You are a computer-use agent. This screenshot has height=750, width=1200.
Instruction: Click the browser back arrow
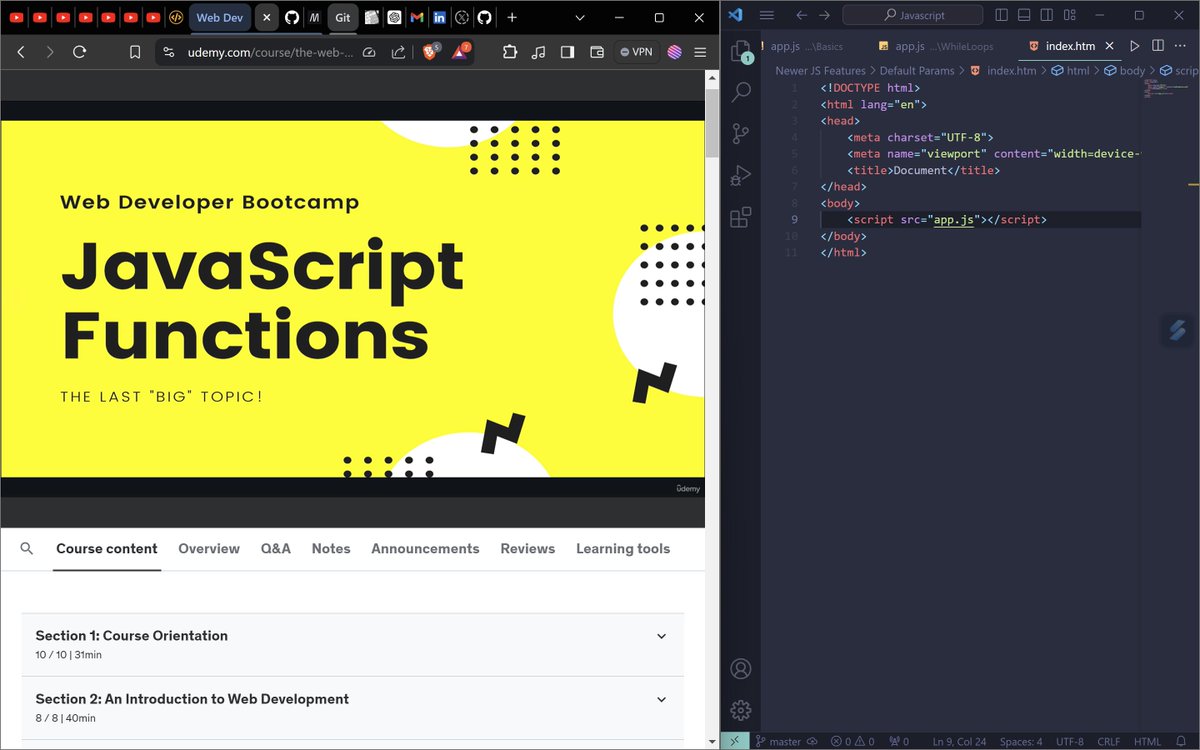coord(21,52)
